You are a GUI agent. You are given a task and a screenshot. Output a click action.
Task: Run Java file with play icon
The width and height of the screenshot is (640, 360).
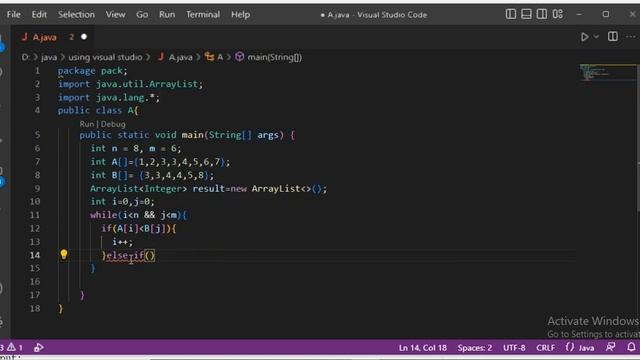[584, 37]
